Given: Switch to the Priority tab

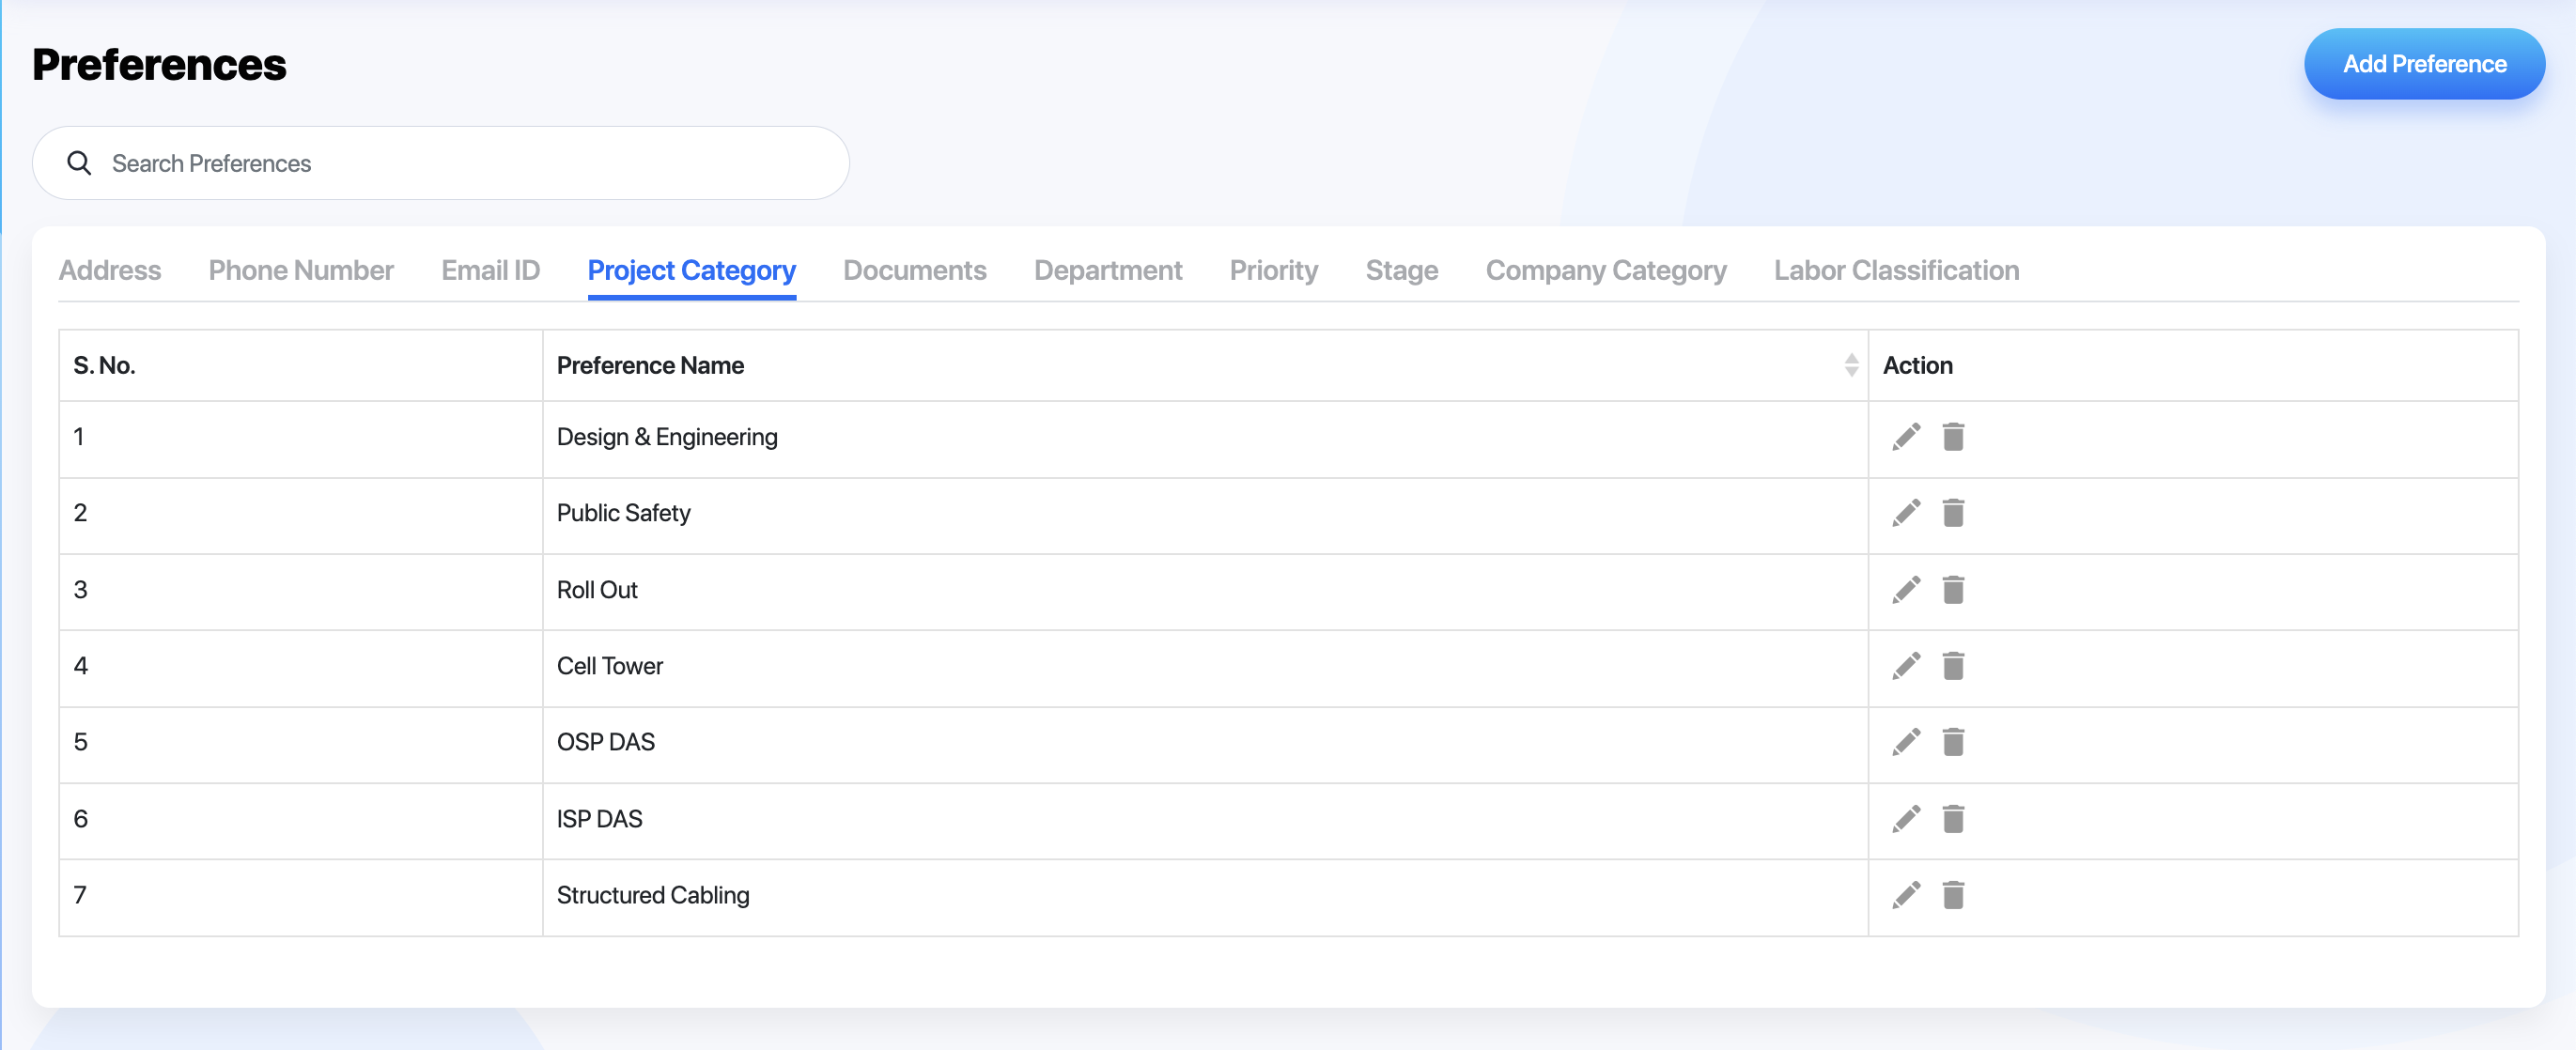Looking at the screenshot, I should 1274,270.
